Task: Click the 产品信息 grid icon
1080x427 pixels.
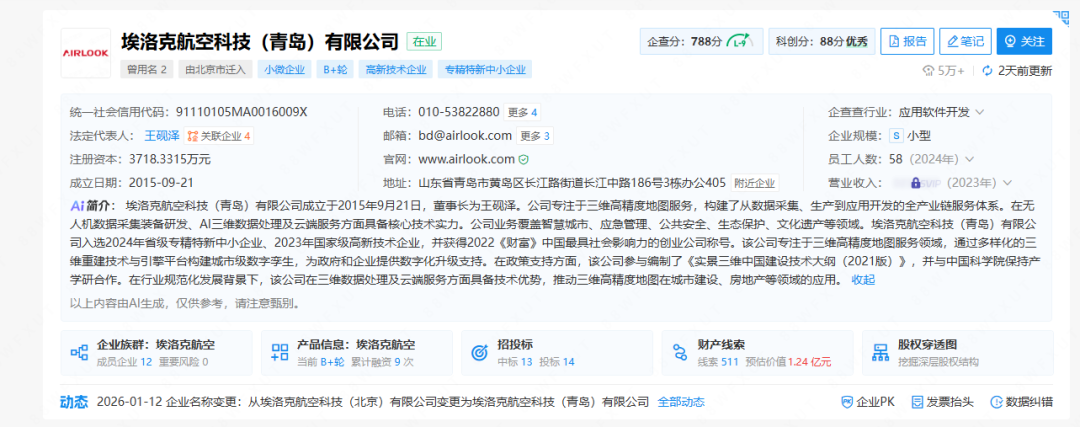Action: 280,353
